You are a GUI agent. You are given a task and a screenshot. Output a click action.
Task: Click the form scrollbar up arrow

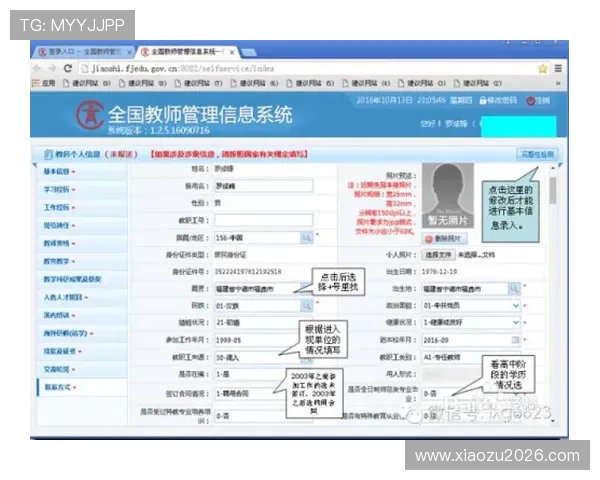553,168
